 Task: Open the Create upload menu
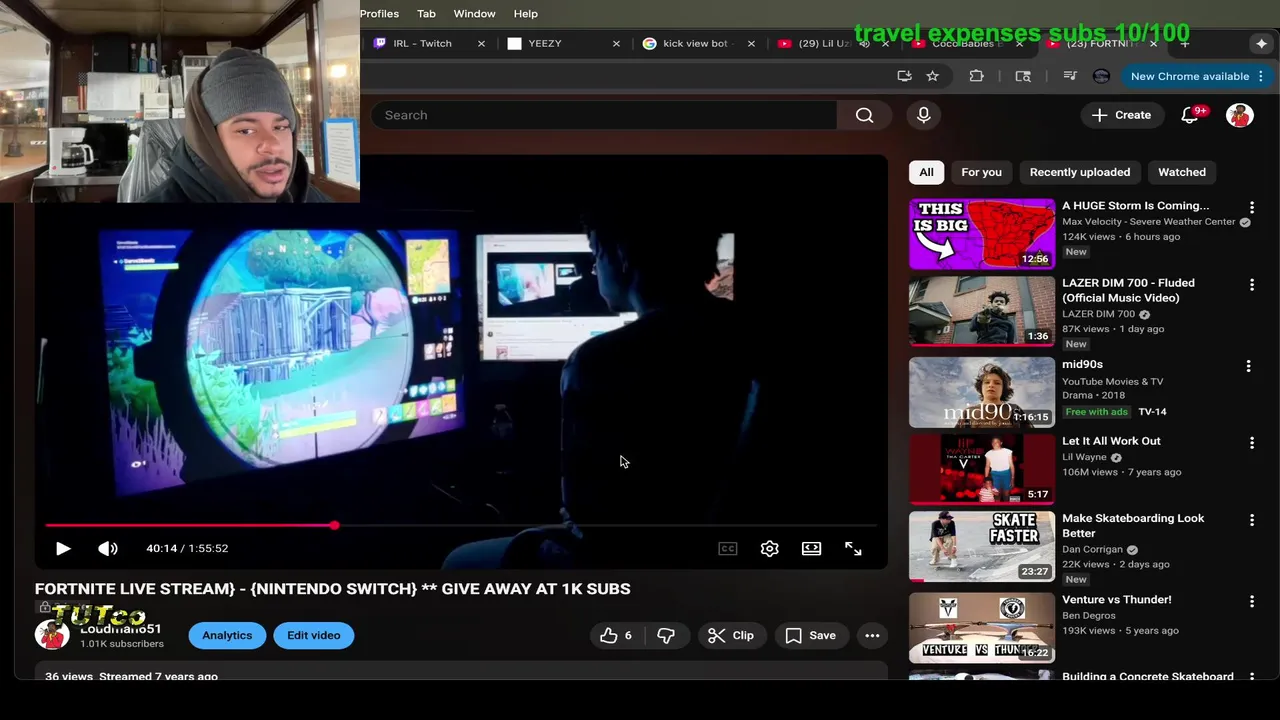(1121, 115)
